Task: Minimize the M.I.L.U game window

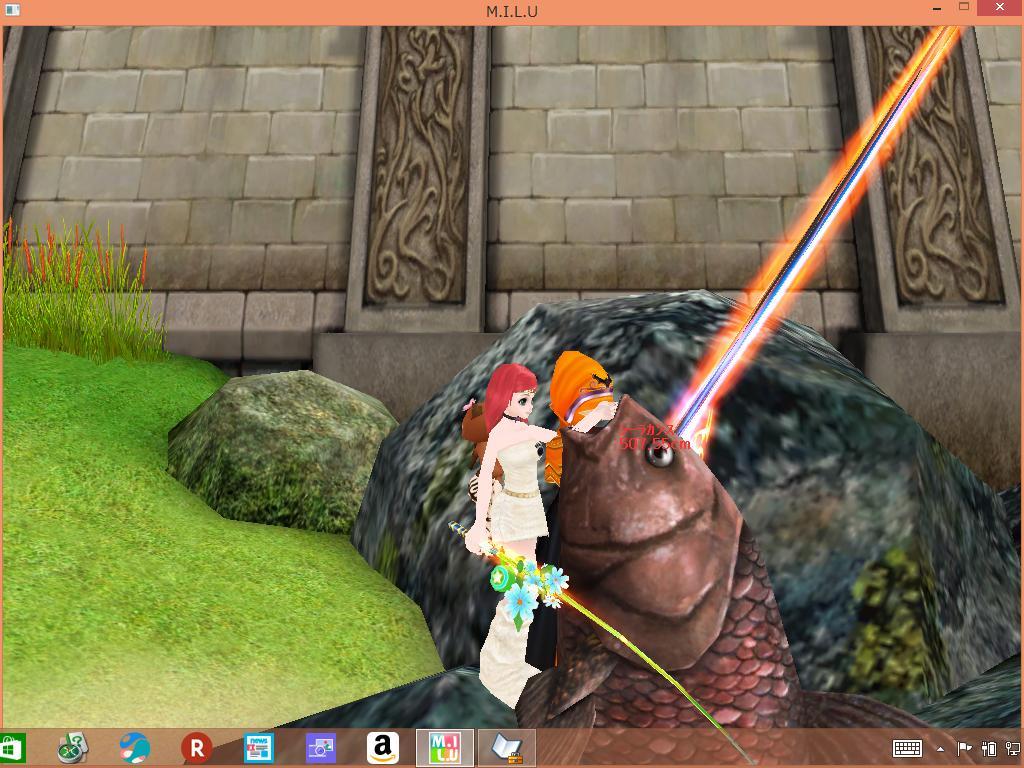Action: [x=928, y=9]
